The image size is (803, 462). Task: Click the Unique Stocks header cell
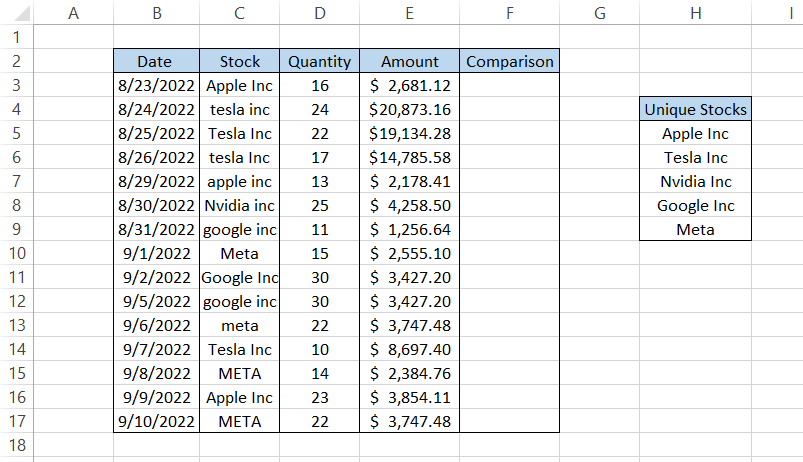coord(695,109)
